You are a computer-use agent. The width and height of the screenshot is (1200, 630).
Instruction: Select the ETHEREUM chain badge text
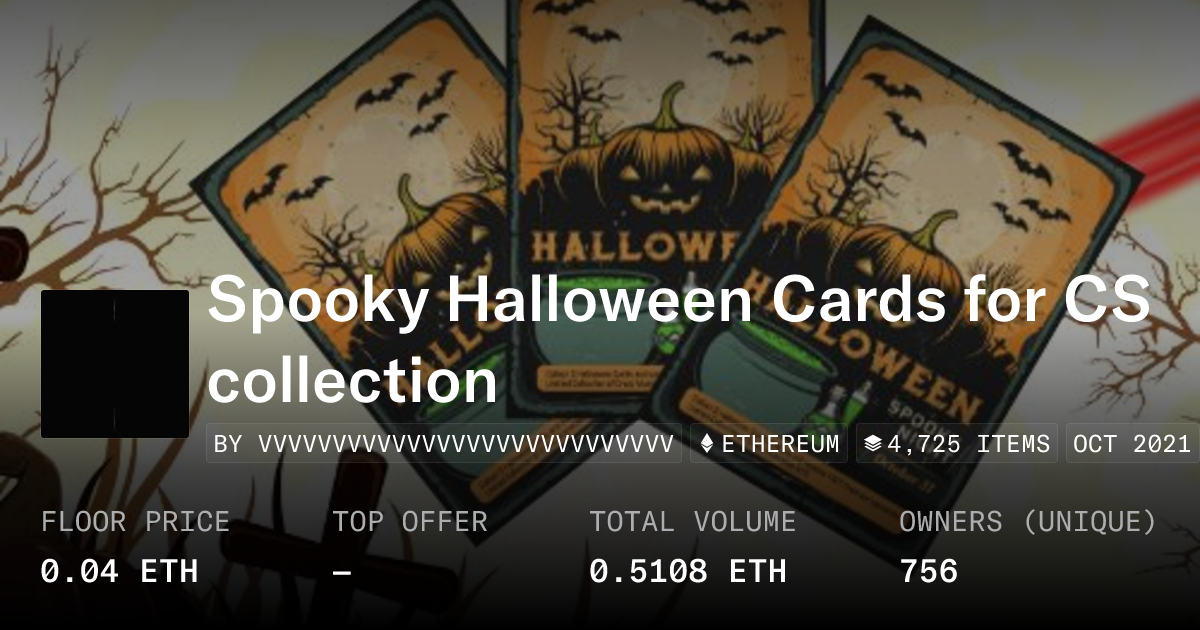click(780, 444)
